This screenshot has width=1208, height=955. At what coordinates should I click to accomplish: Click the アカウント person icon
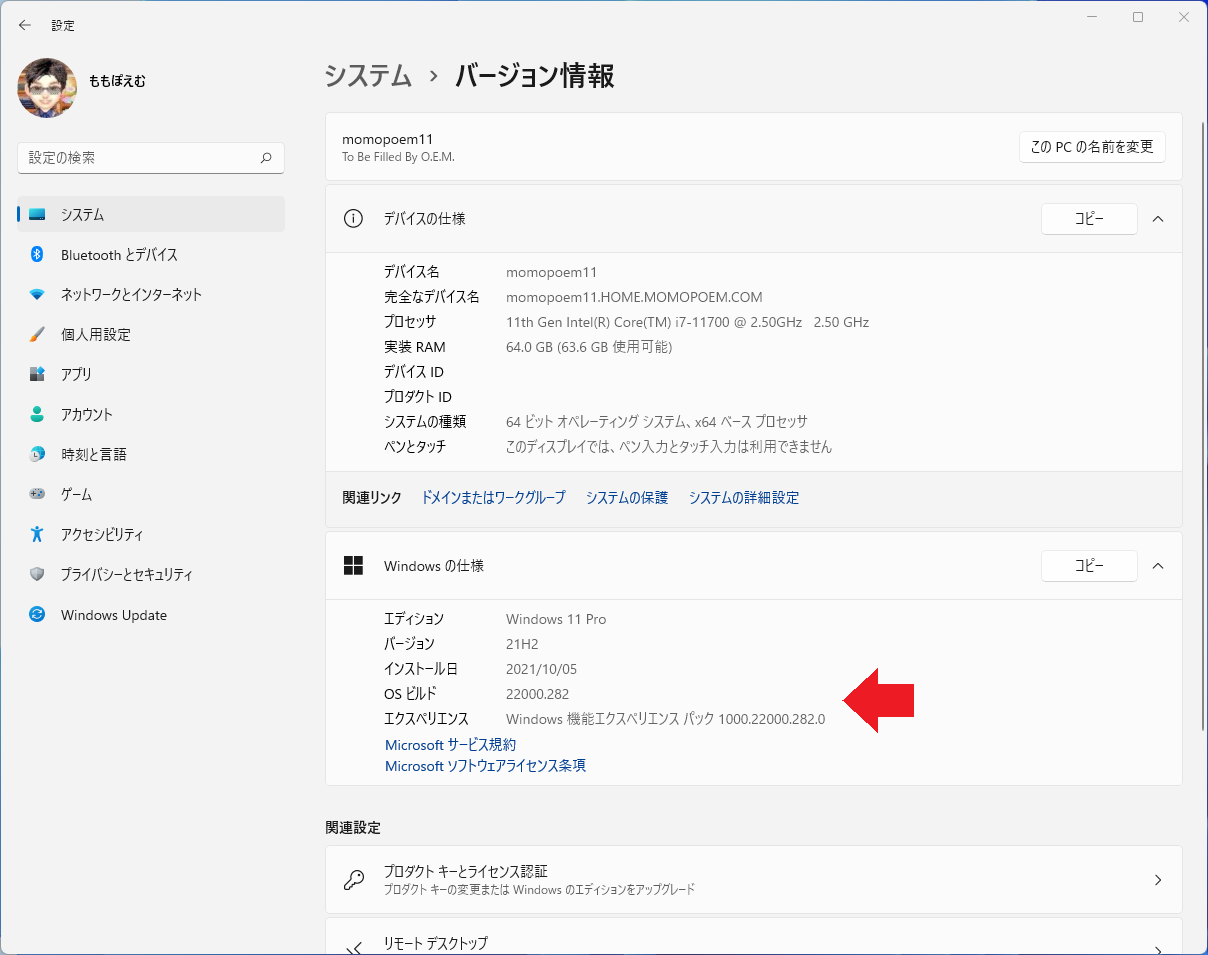tap(37, 414)
